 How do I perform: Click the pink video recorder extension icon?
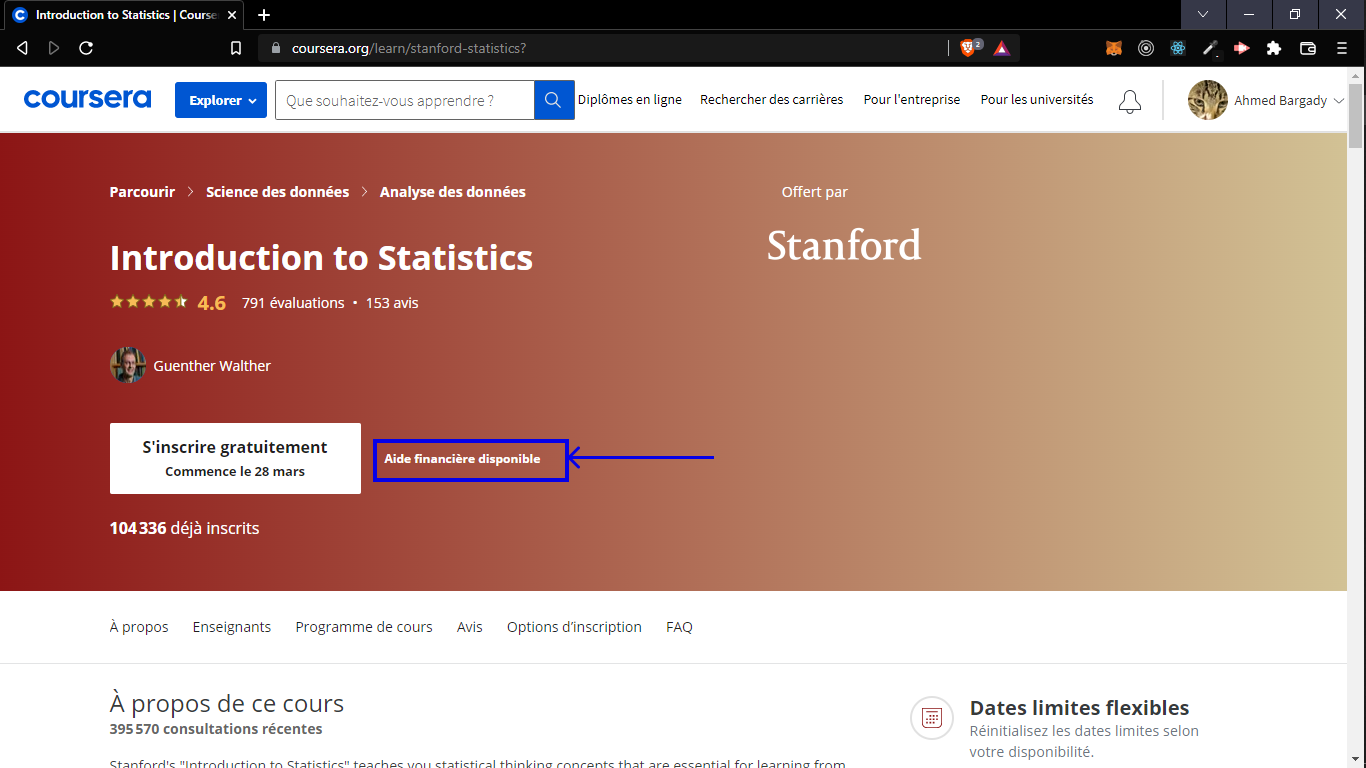pos(1242,48)
